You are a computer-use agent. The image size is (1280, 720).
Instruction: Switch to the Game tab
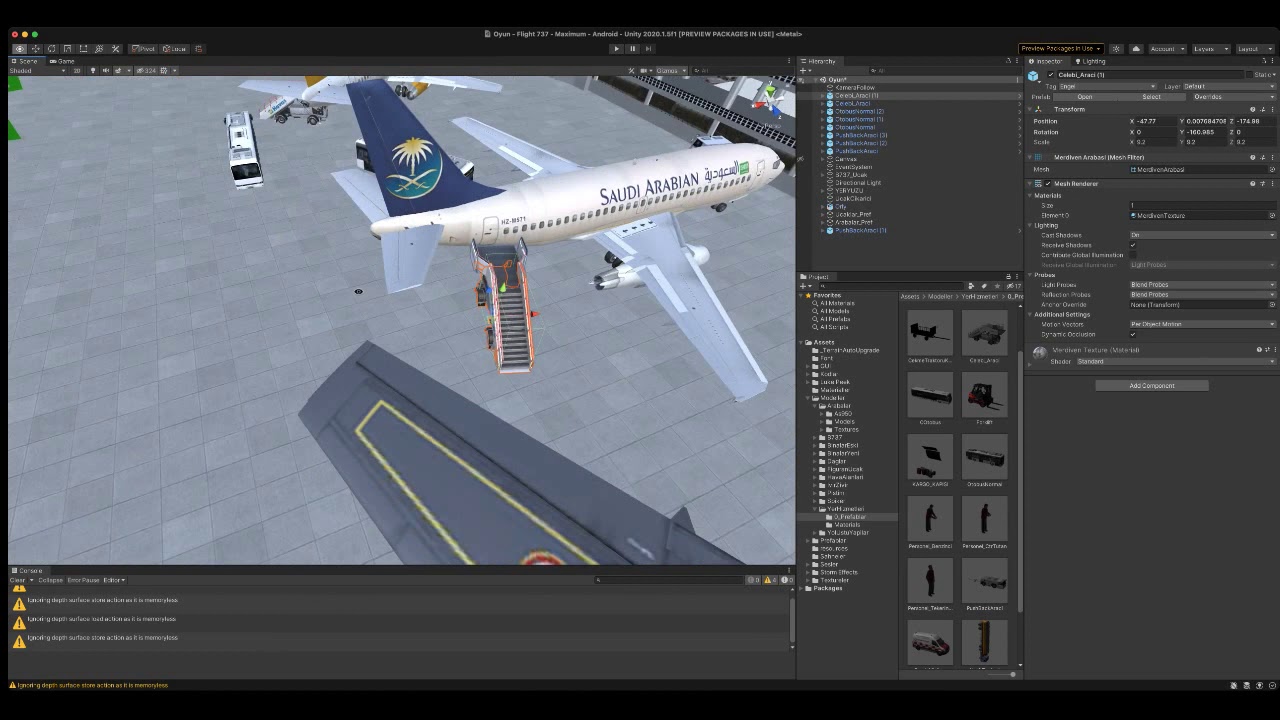pyautogui.click(x=63, y=61)
